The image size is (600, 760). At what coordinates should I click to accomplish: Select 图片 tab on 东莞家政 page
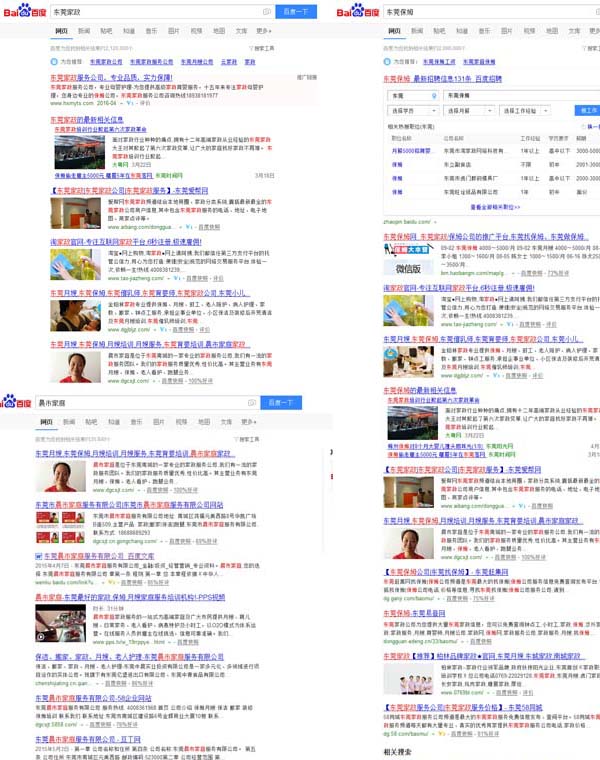[x=174, y=31]
